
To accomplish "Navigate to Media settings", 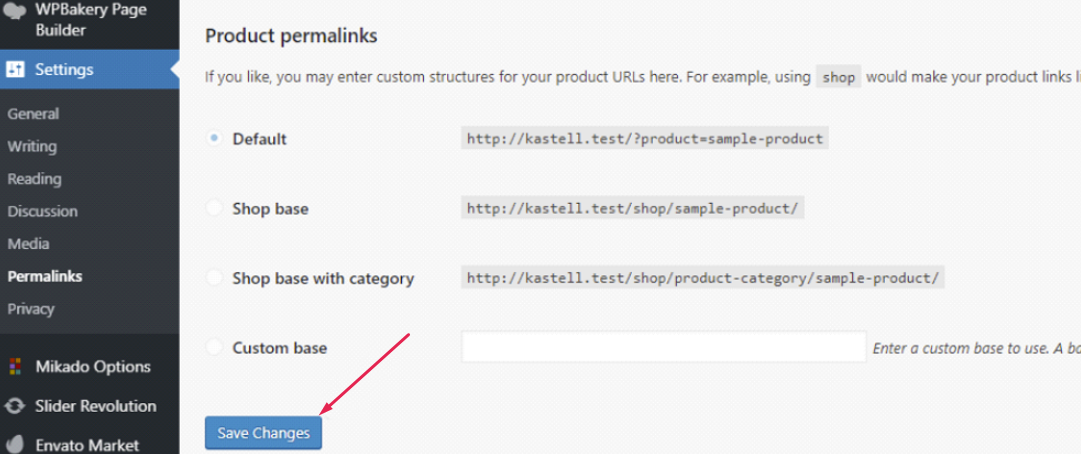I will point(28,244).
